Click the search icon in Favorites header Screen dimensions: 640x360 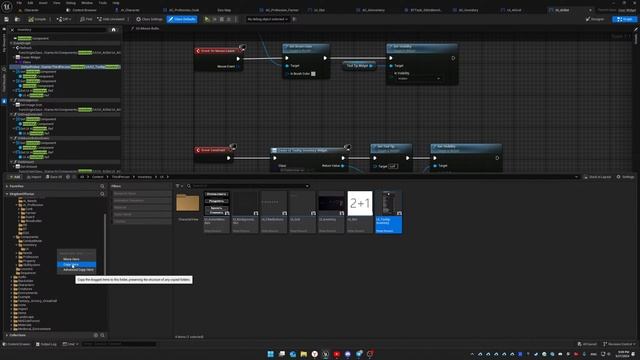[102, 186]
